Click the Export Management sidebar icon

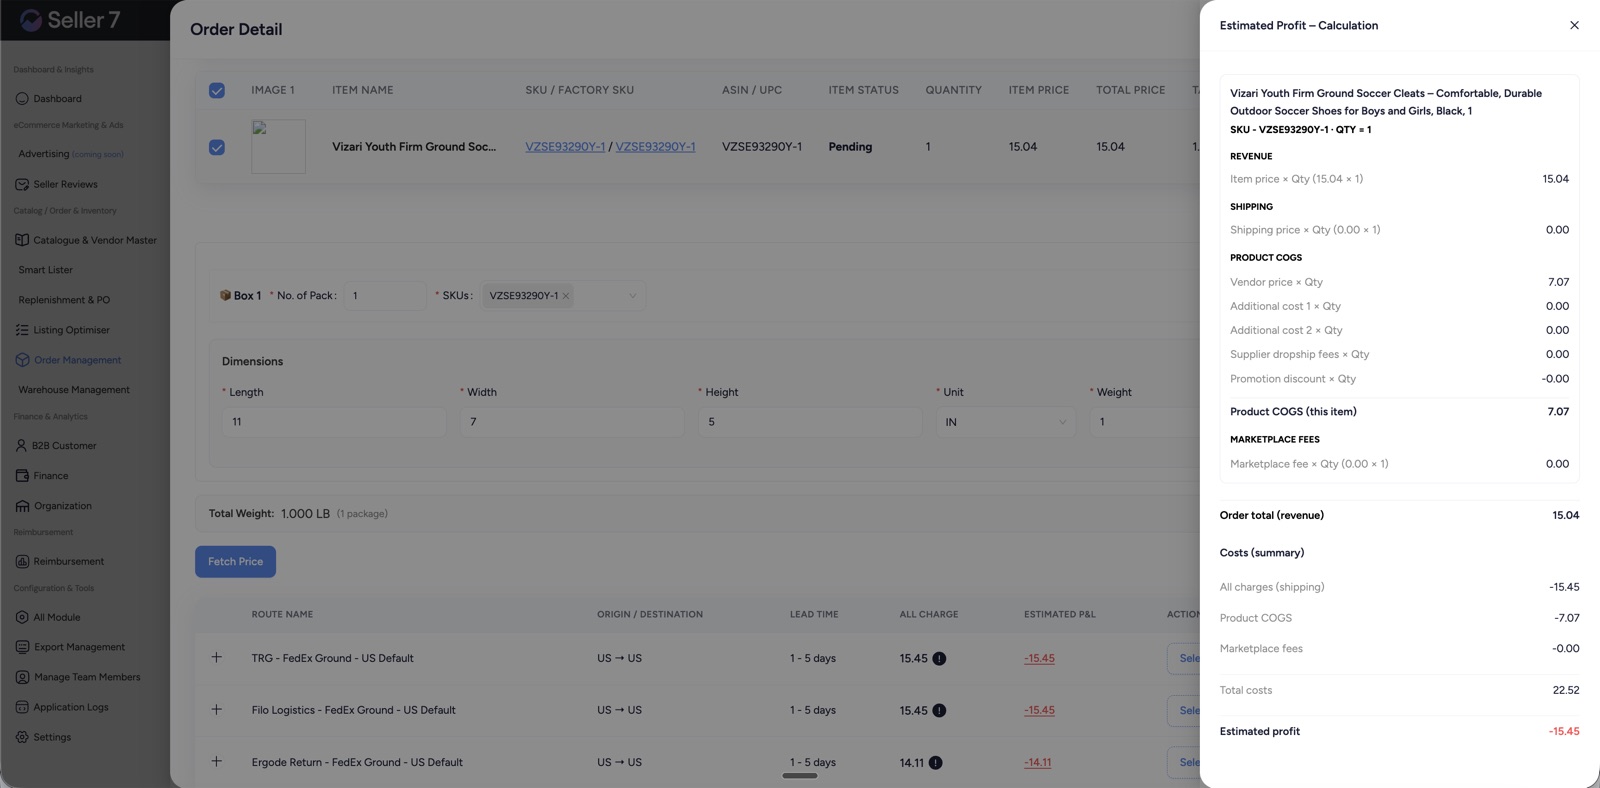[22, 647]
